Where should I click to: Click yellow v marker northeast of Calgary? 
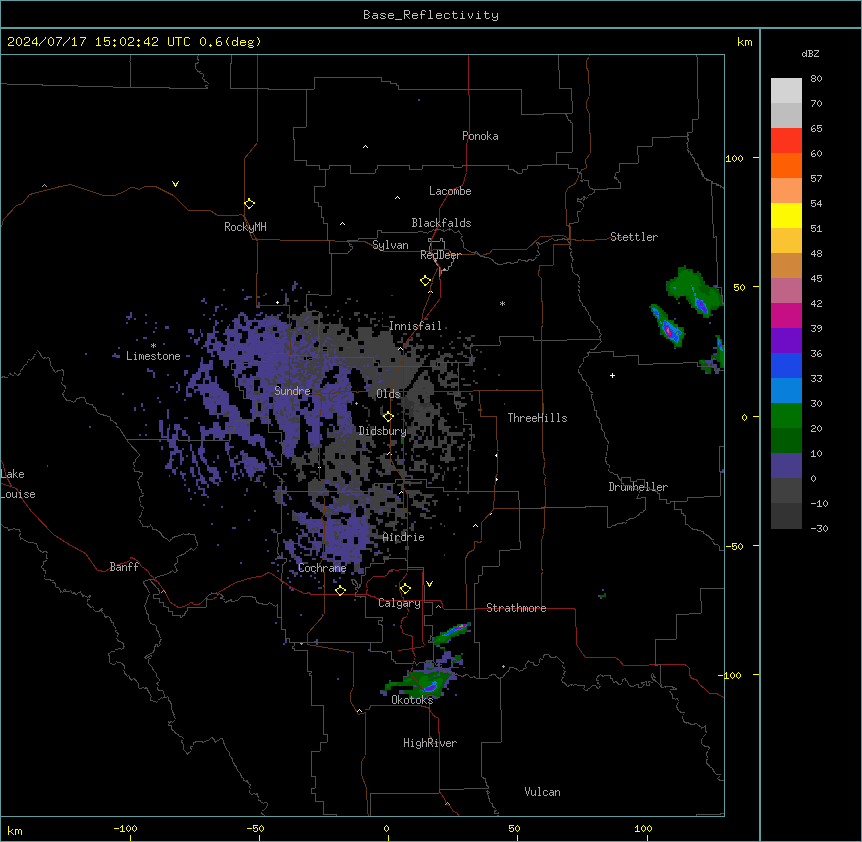[429, 584]
